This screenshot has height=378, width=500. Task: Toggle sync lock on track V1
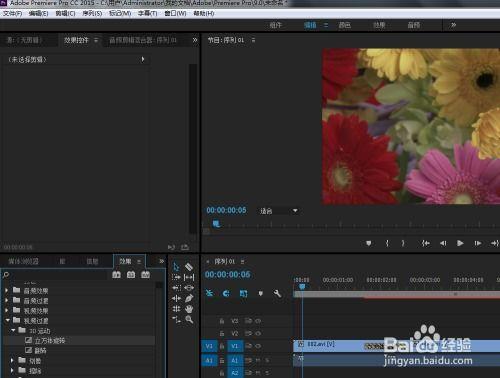coord(248,346)
